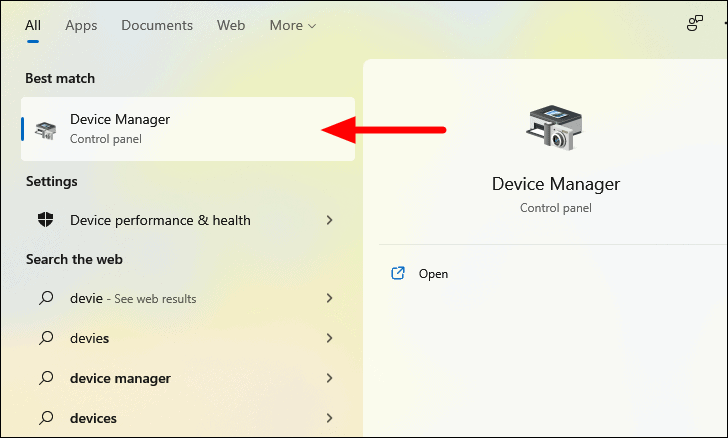Select the 'device manager' web suggestion

point(186,378)
